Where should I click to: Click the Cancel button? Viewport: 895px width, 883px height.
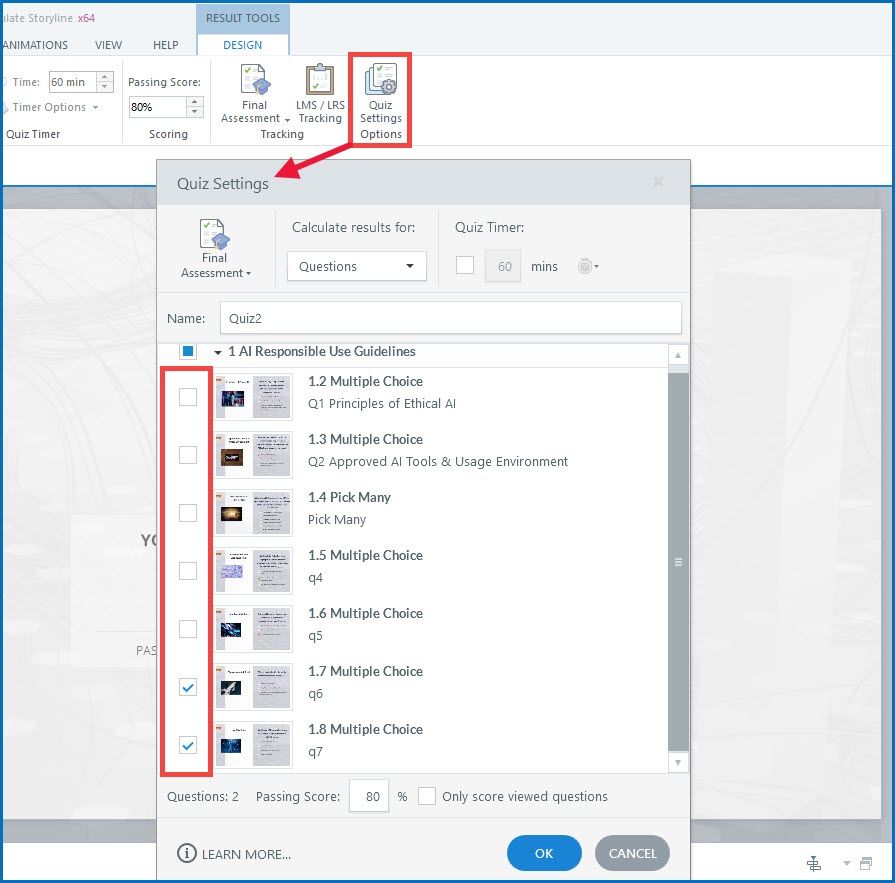[632, 853]
